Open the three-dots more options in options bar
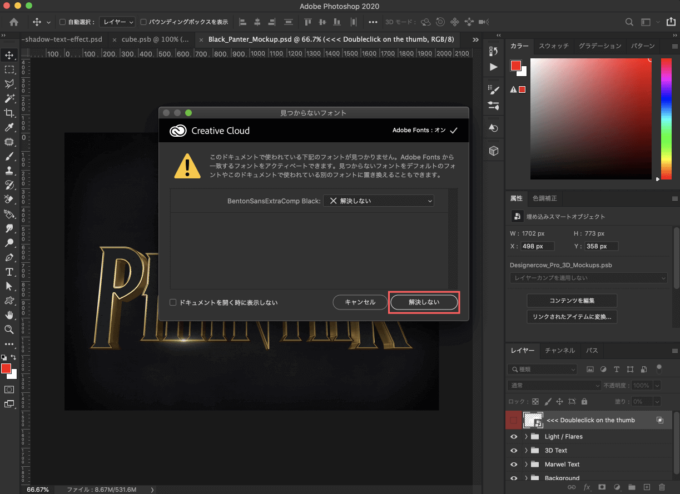 373,22
